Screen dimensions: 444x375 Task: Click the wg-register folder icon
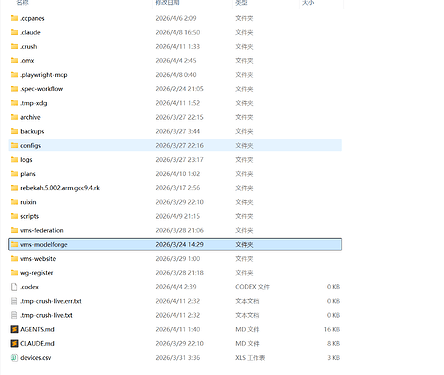pyautogui.click(x=14, y=273)
